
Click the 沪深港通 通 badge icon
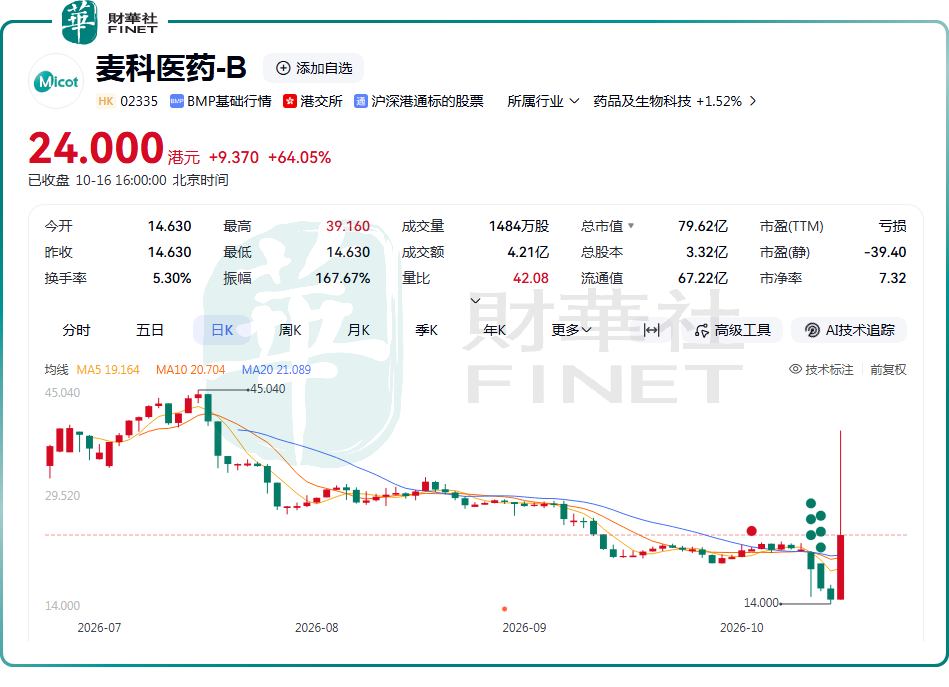(x=361, y=101)
